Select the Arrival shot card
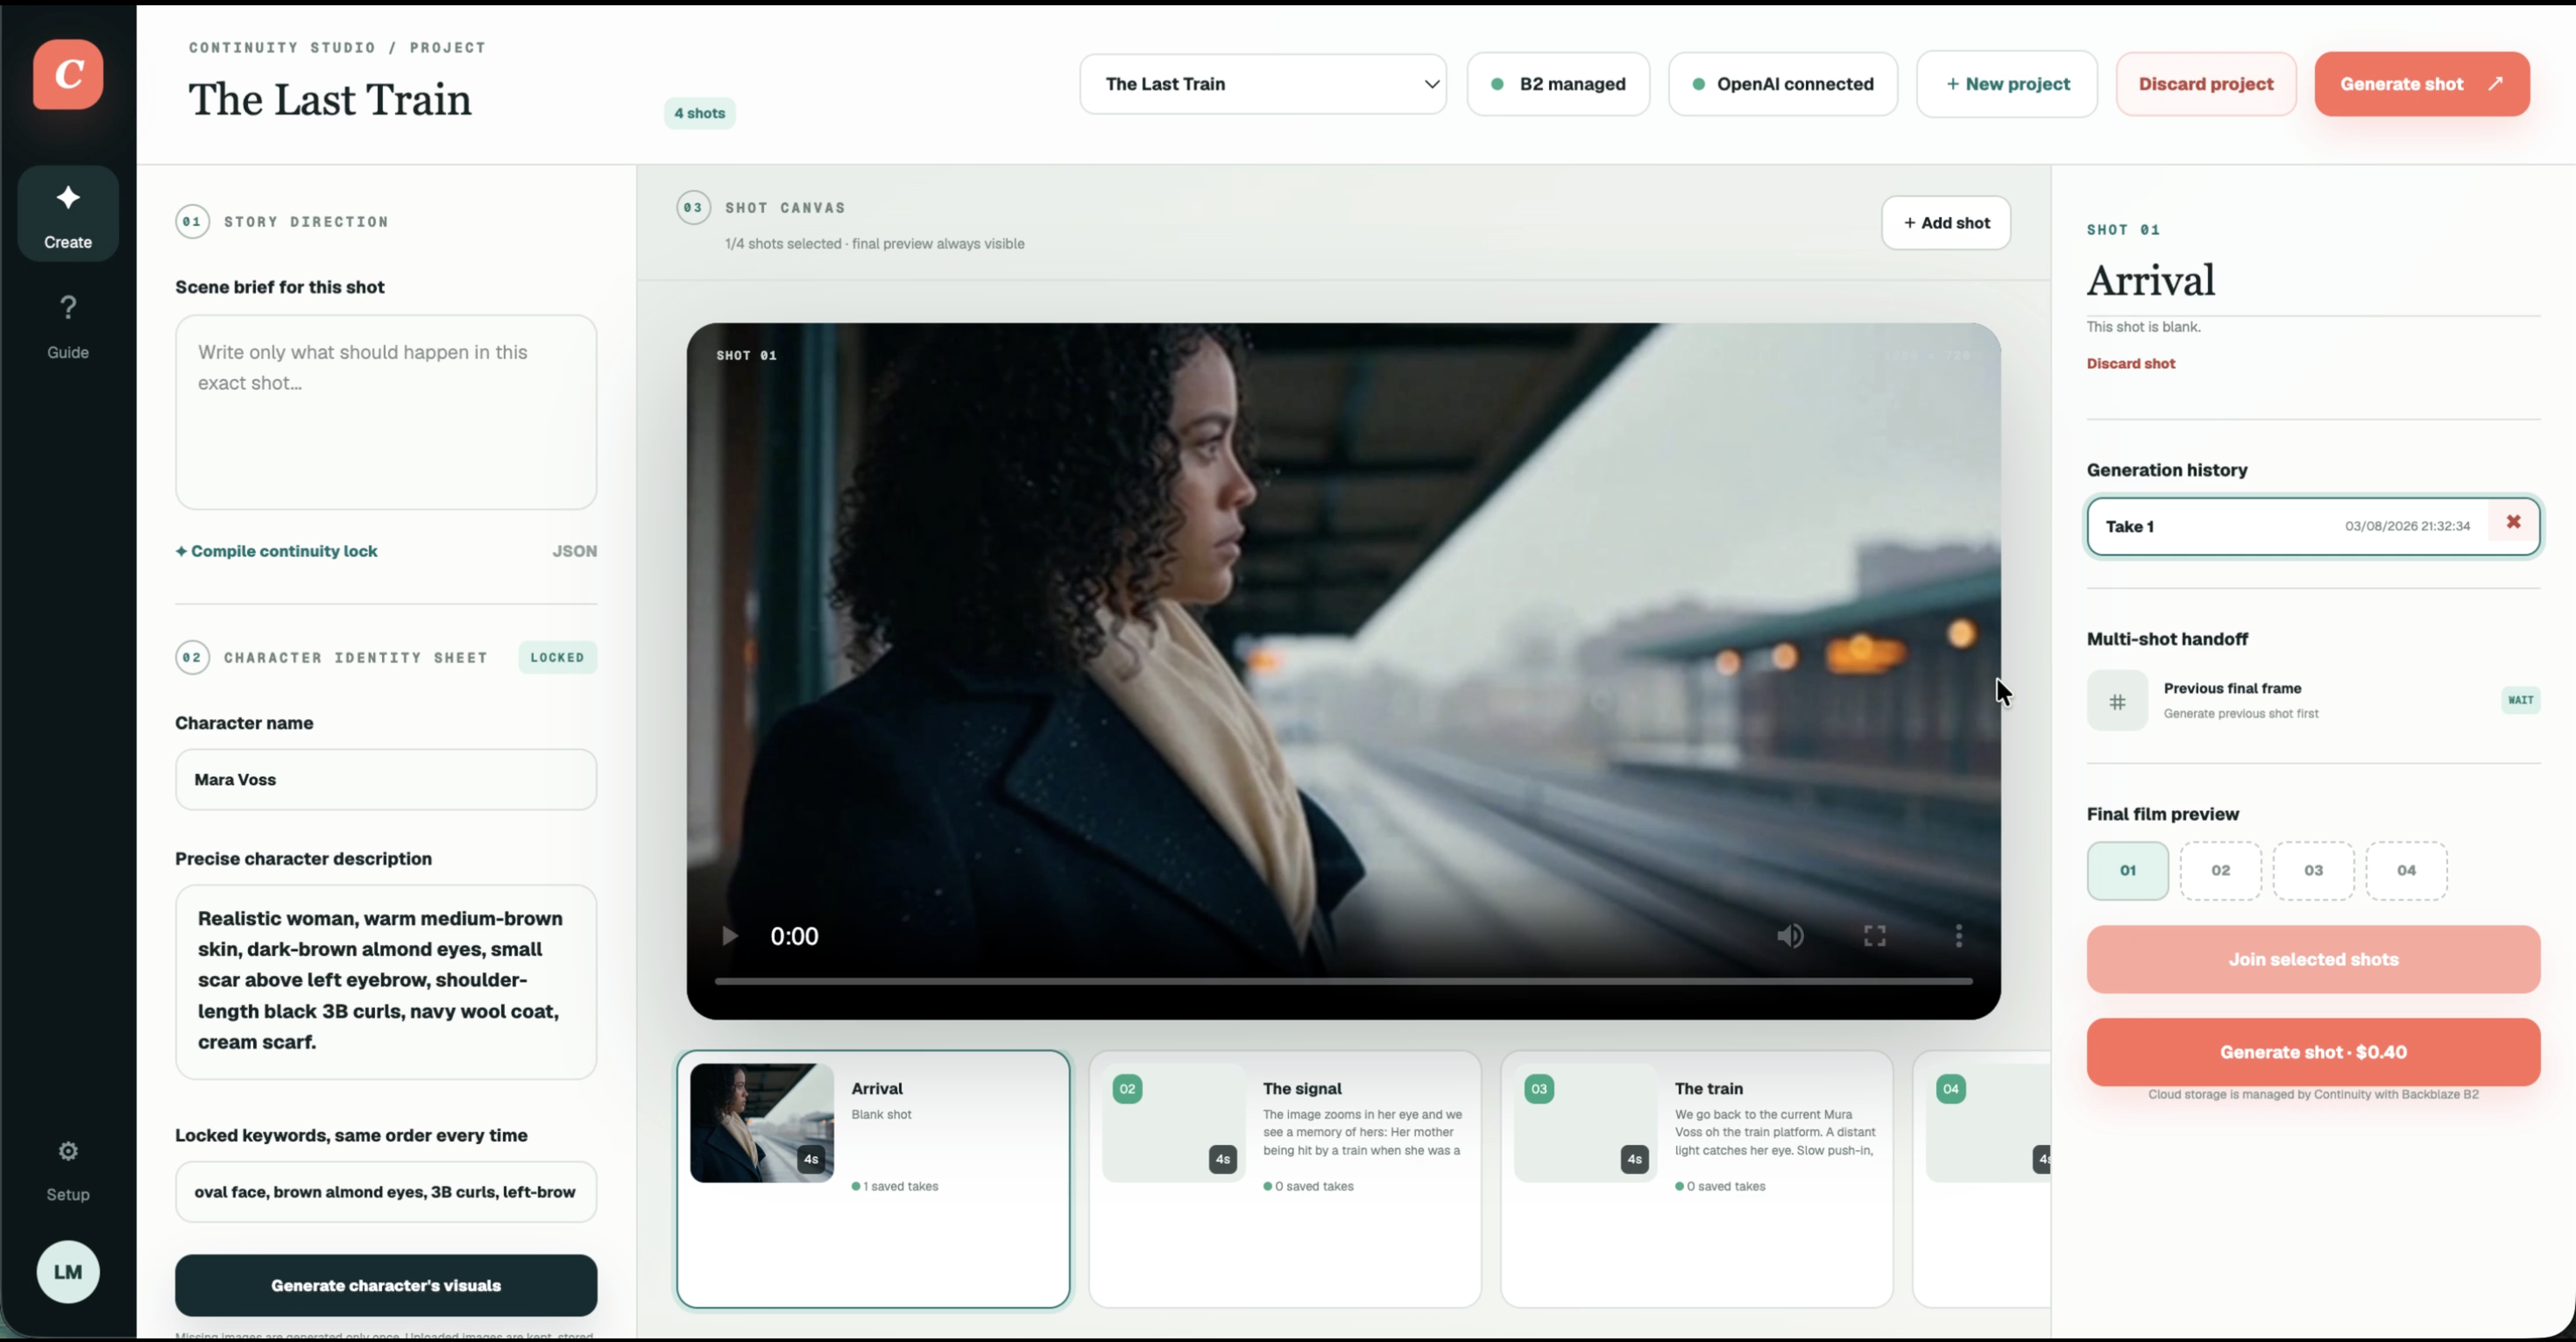 click(x=873, y=1179)
